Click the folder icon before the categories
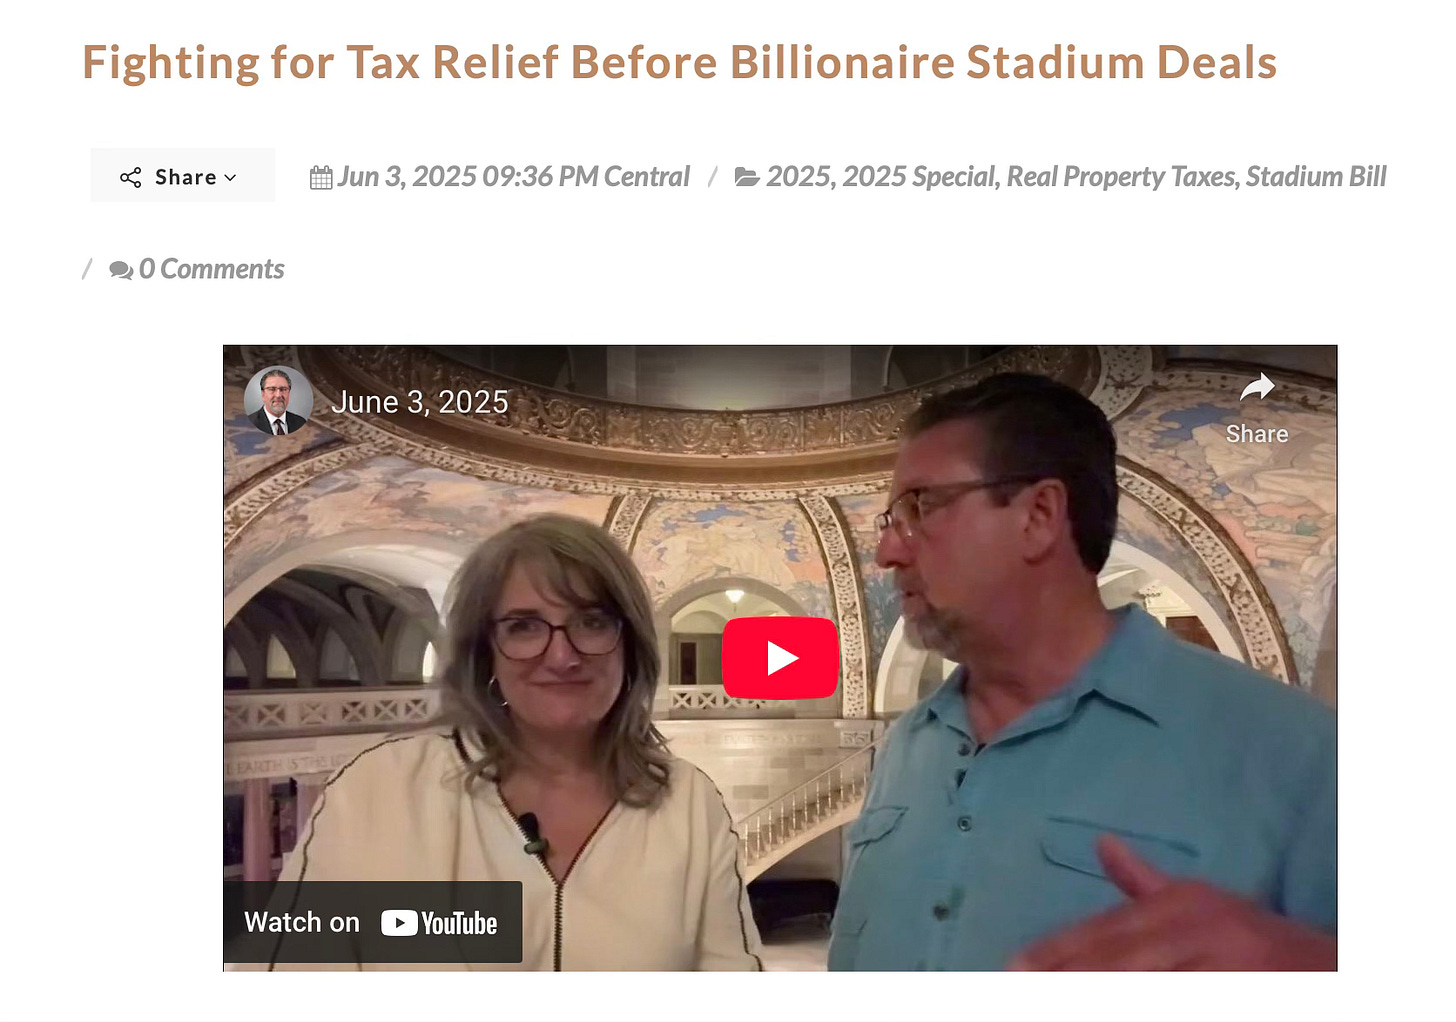Image resolution: width=1456 pixels, height=1022 pixels. click(x=747, y=177)
